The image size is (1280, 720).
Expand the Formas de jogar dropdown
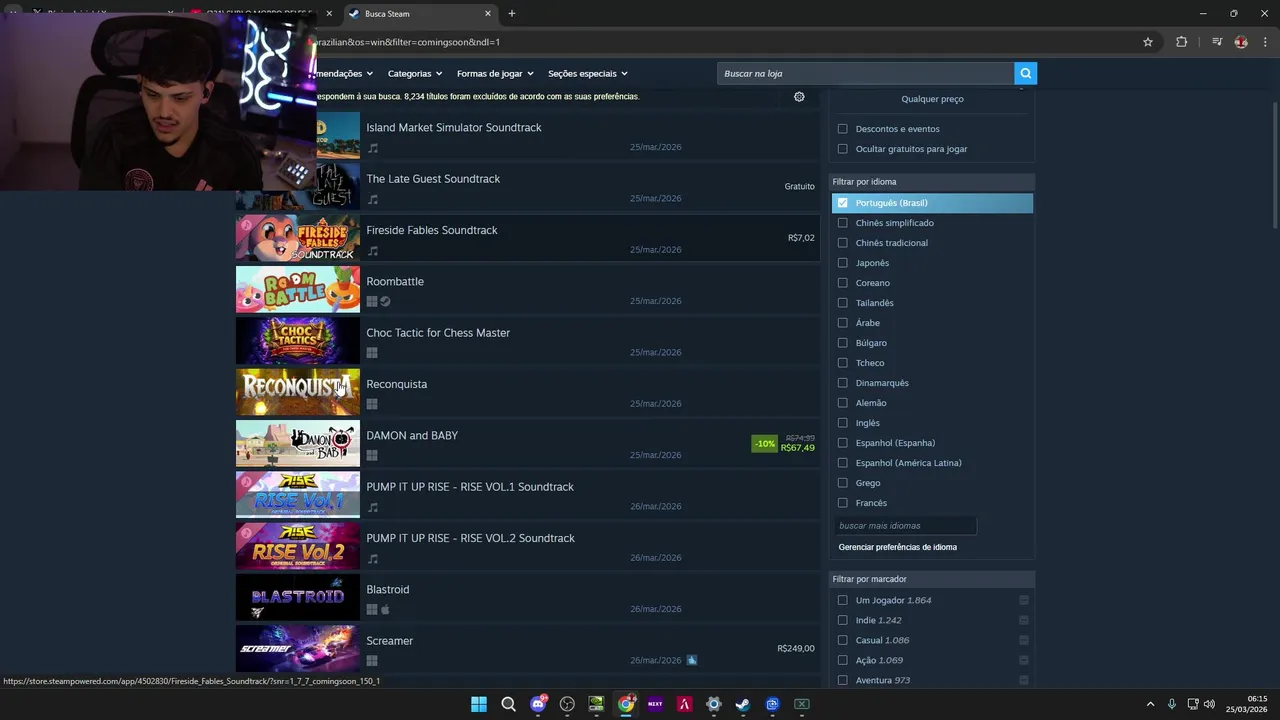tap(495, 73)
